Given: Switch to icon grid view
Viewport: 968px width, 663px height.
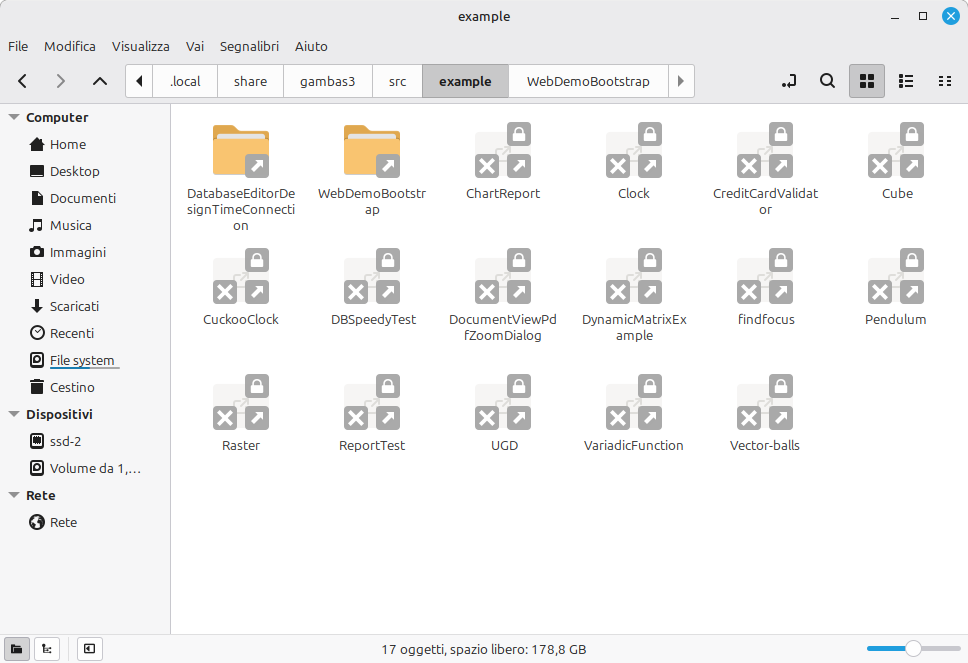Looking at the screenshot, I should [x=867, y=81].
